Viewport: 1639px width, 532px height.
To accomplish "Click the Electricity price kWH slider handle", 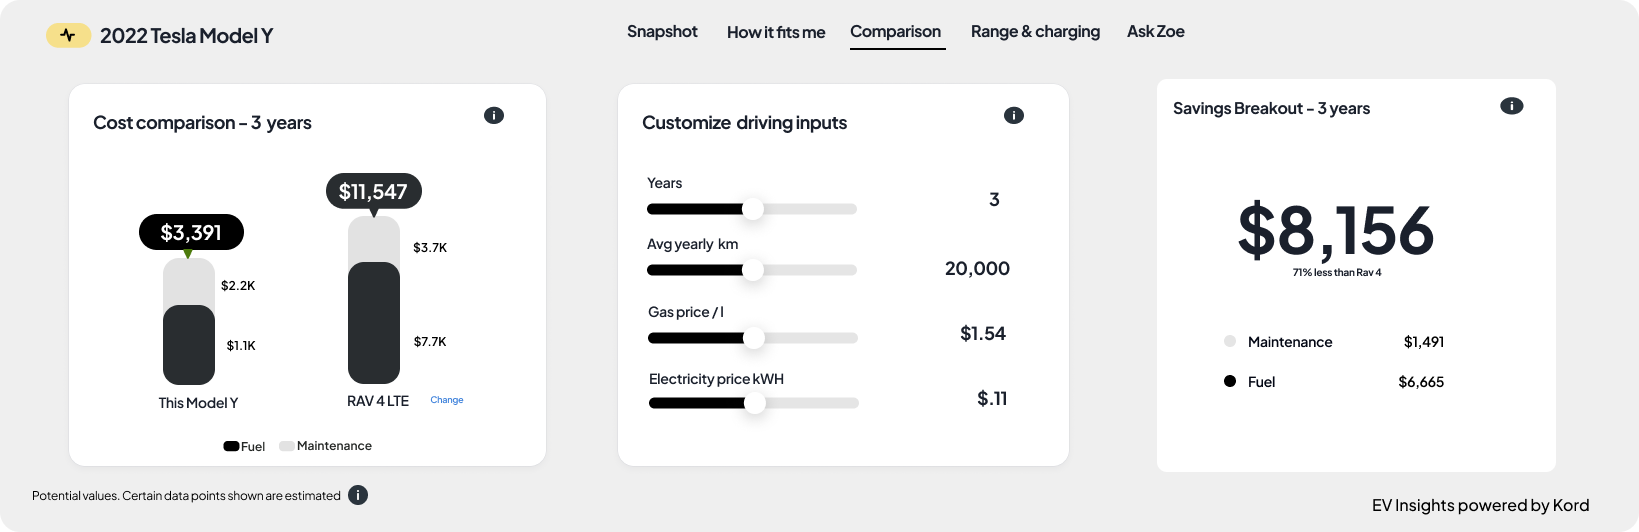I will tap(755, 403).
